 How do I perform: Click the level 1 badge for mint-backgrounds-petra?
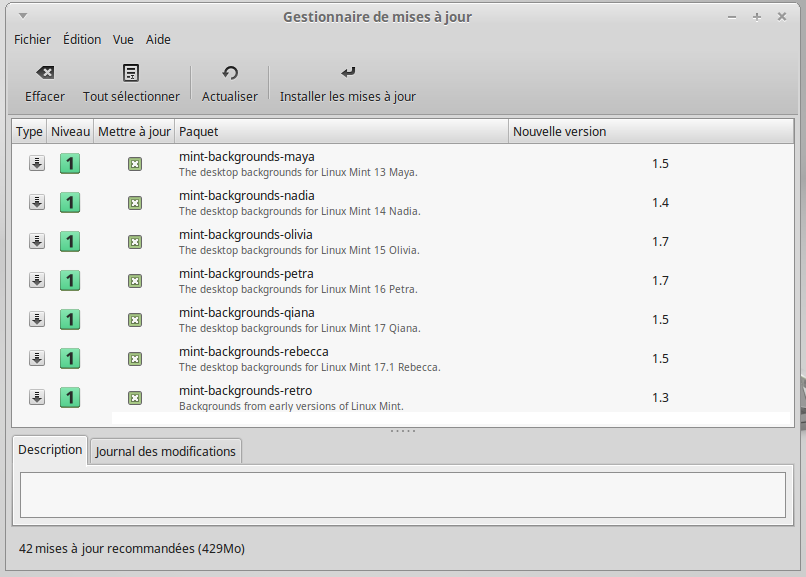tap(70, 281)
